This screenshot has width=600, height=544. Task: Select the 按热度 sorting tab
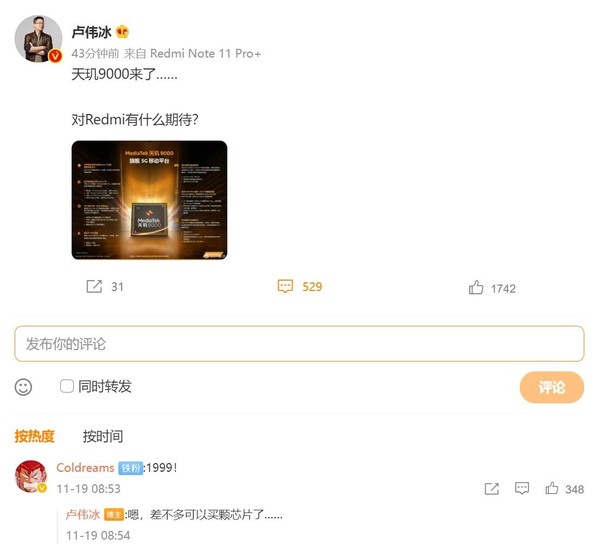[x=34, y=436]
